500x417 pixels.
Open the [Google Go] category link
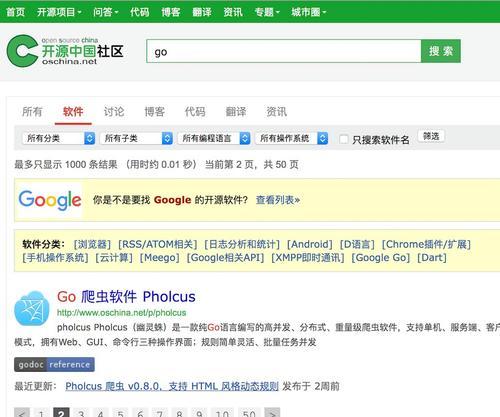coord(381,258)
